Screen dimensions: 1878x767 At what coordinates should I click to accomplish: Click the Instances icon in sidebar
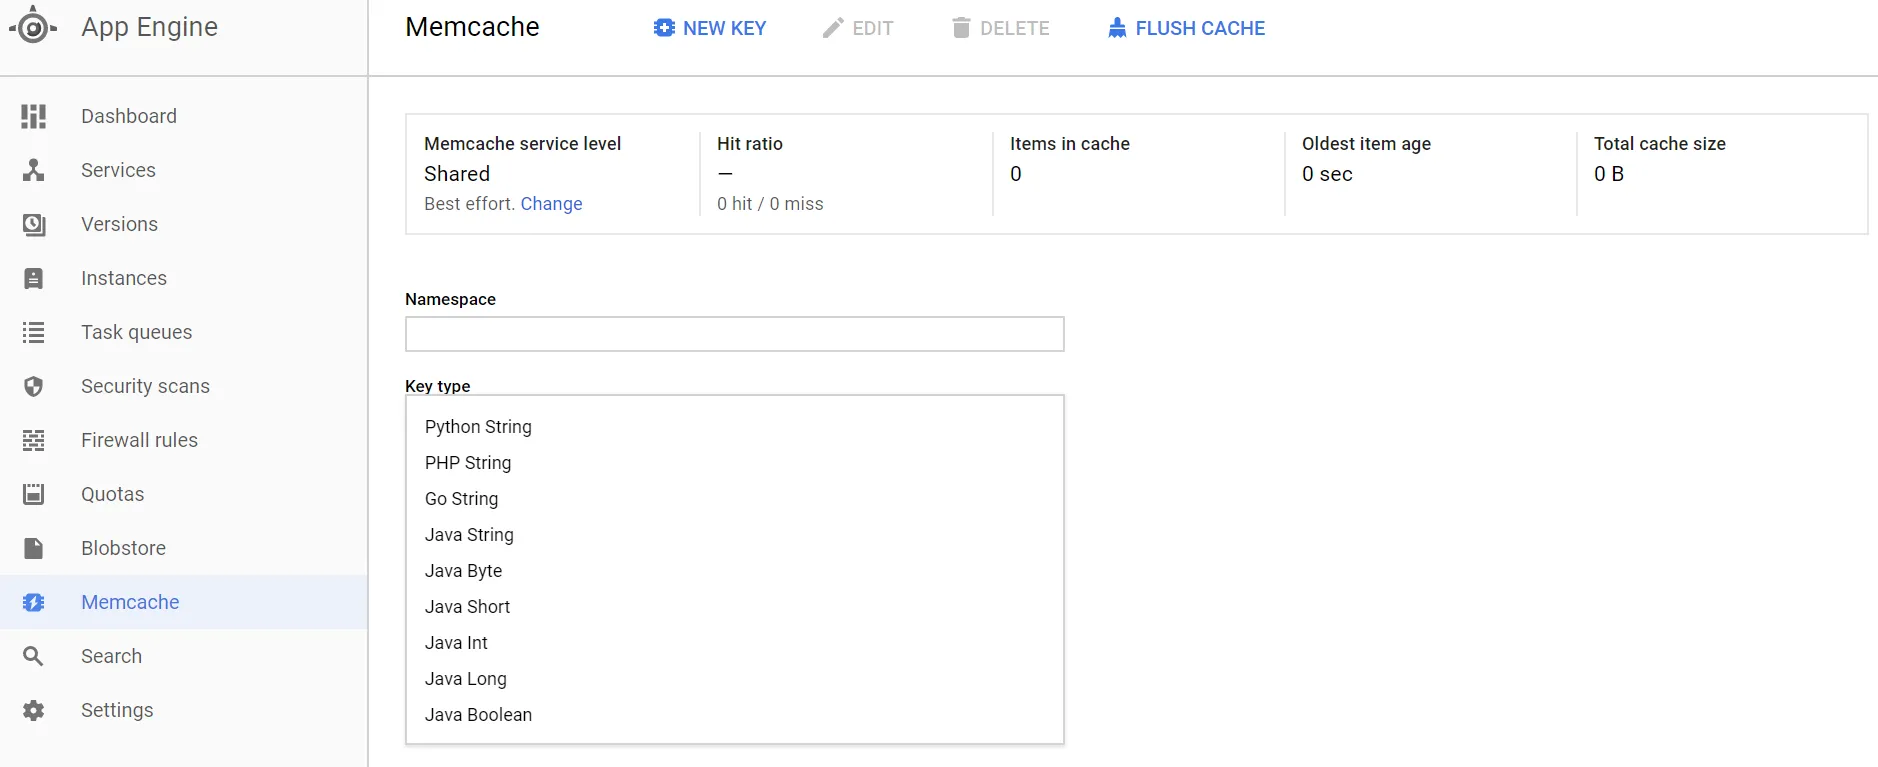point(34,278)
